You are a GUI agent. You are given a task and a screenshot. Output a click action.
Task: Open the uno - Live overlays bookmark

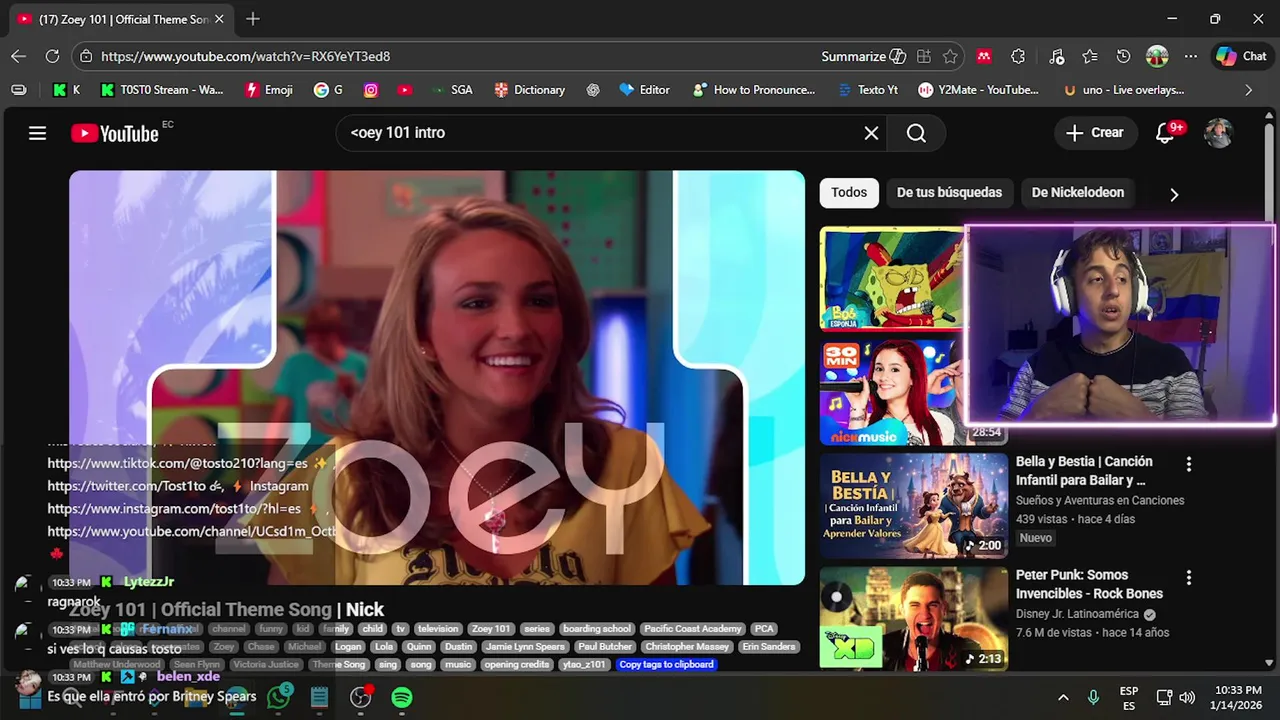point(1124,90)
